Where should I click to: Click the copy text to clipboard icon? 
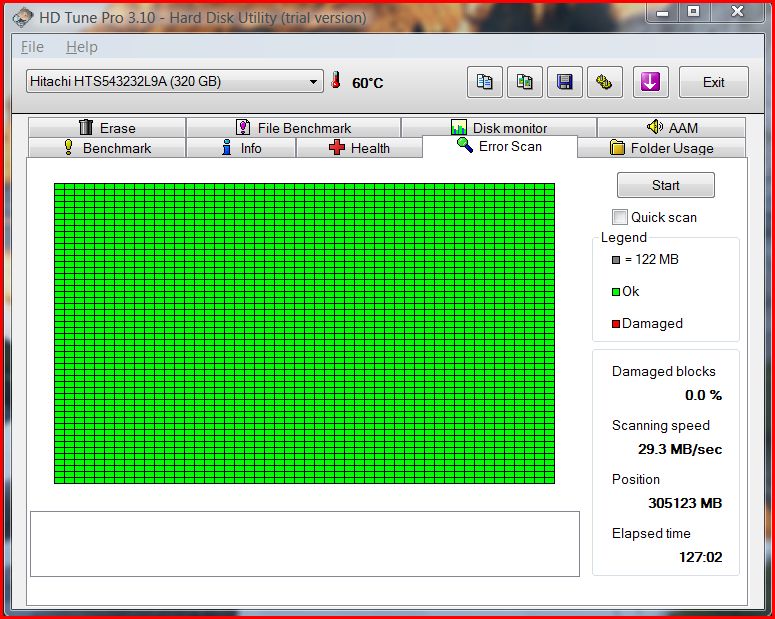[x=484, y=82]
